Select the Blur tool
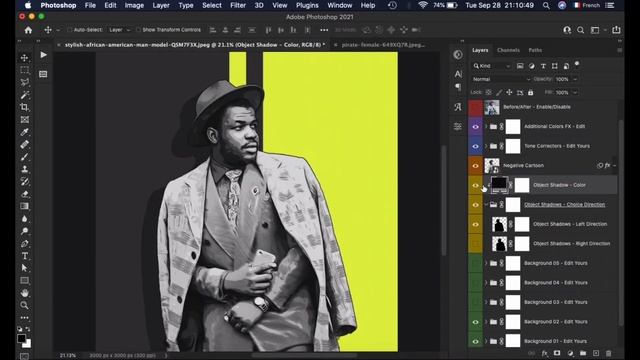640x360 pixels. point(24,219)
